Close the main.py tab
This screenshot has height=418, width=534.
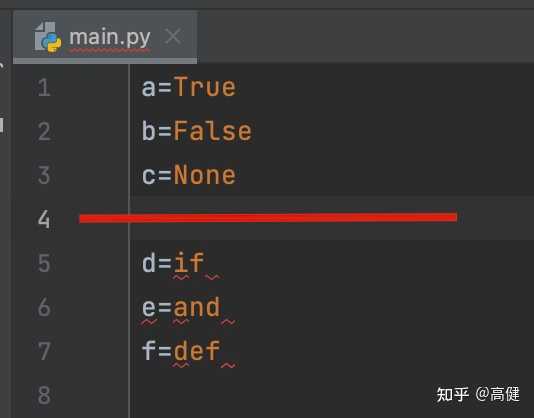pos(173,36)
